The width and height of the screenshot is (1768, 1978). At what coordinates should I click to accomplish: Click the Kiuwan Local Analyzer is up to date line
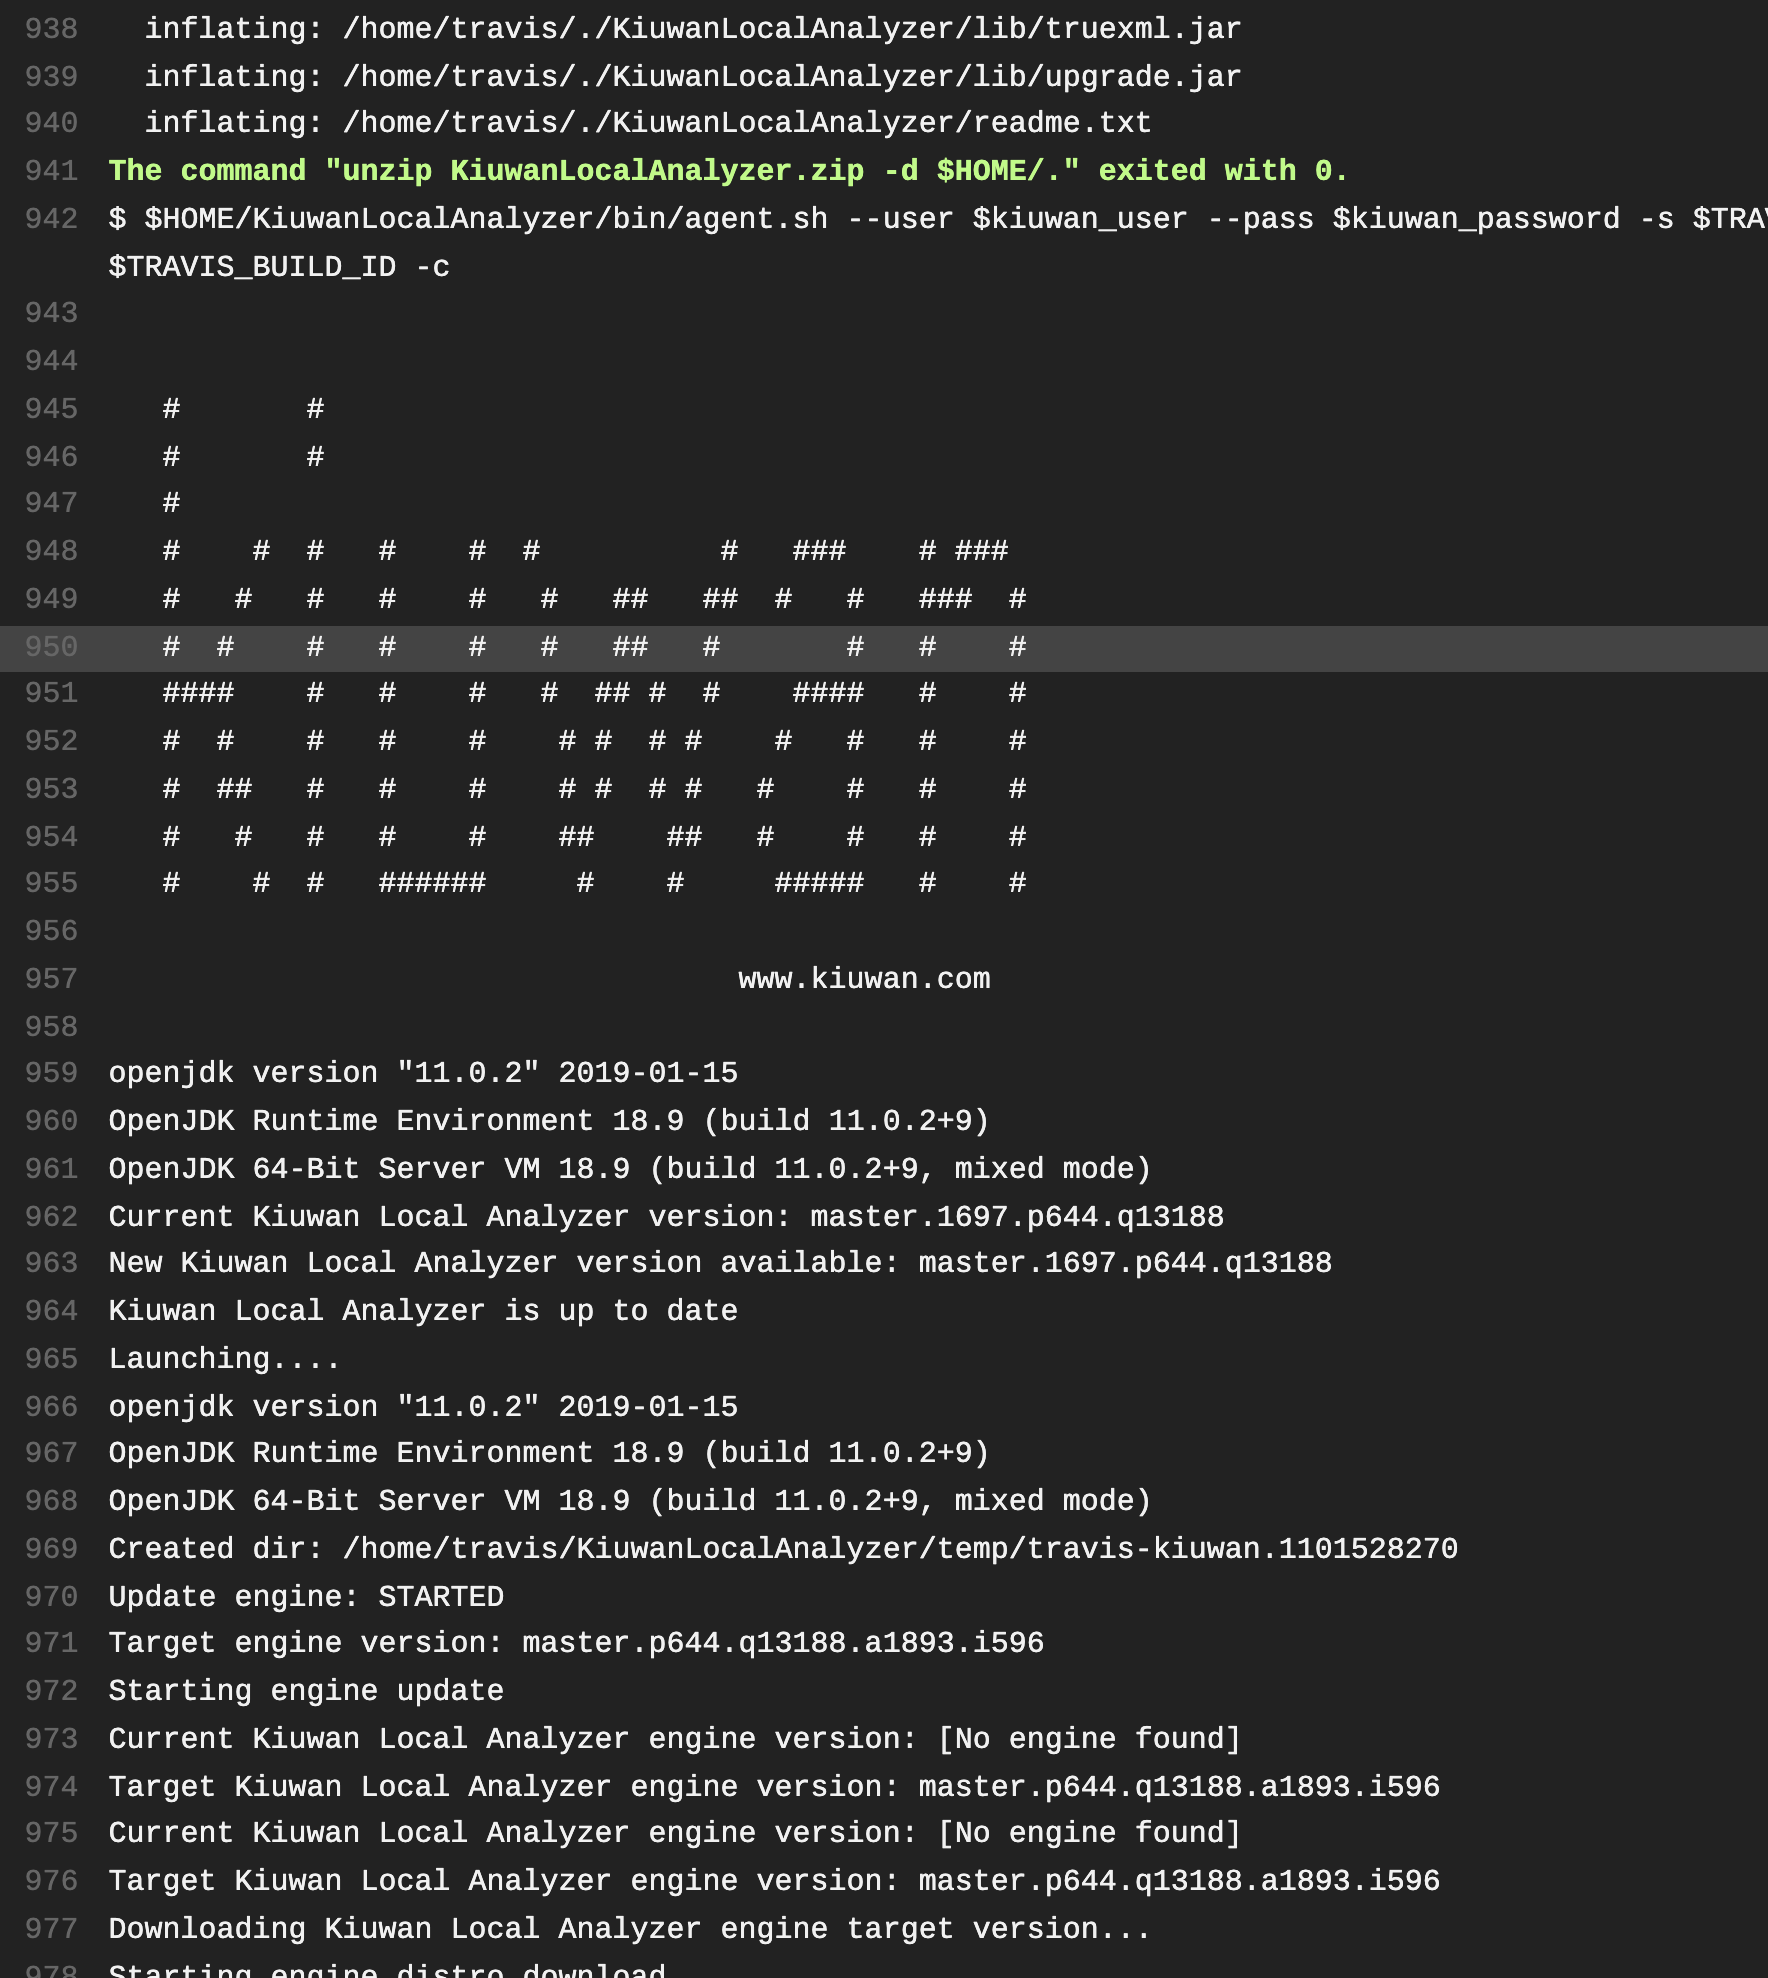423,1310
